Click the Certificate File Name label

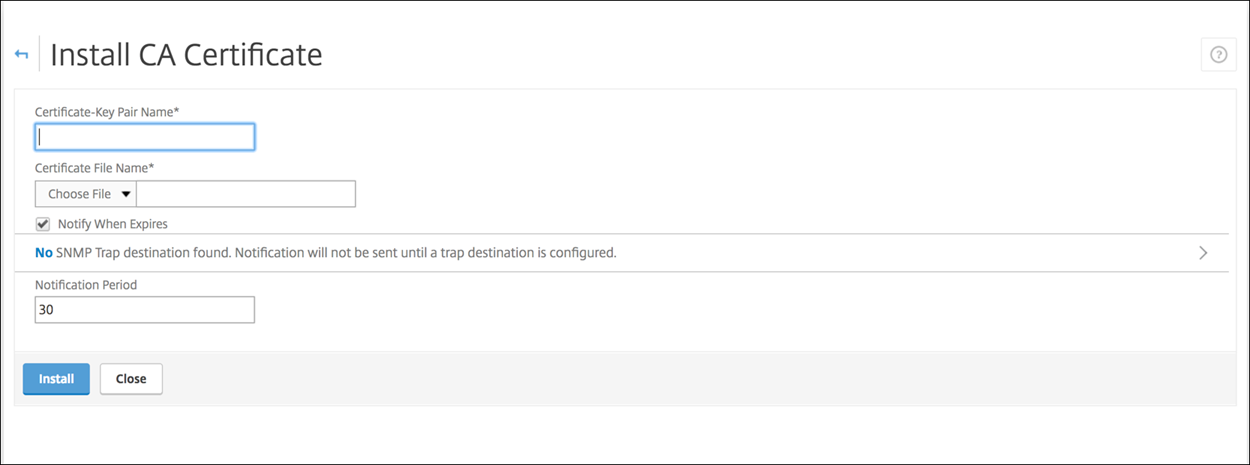tap(95, 168)
